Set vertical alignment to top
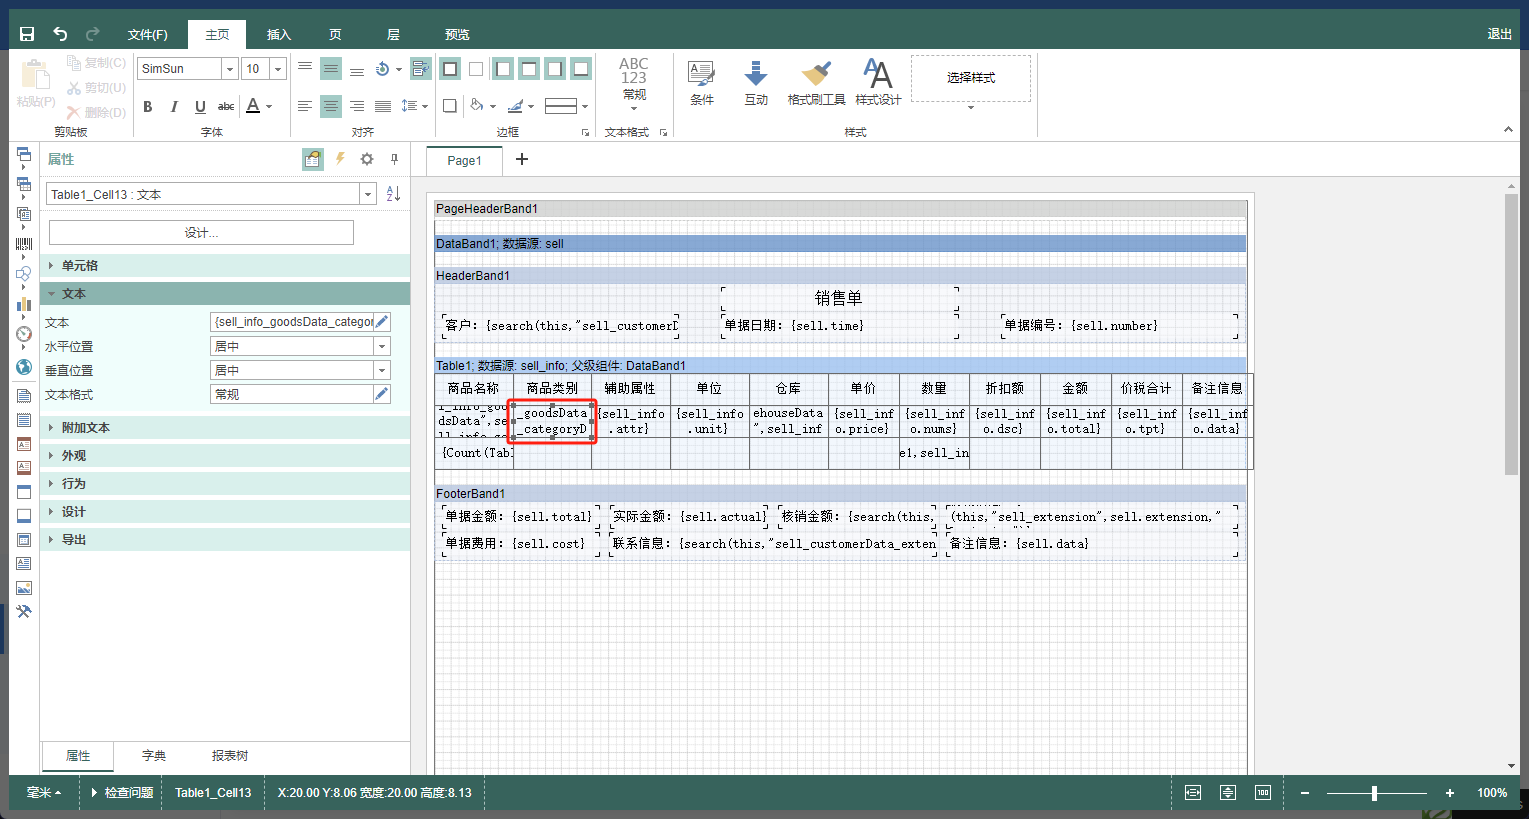Image resolution: width=1529 pixels, height=819 pixels. point(305,68)
